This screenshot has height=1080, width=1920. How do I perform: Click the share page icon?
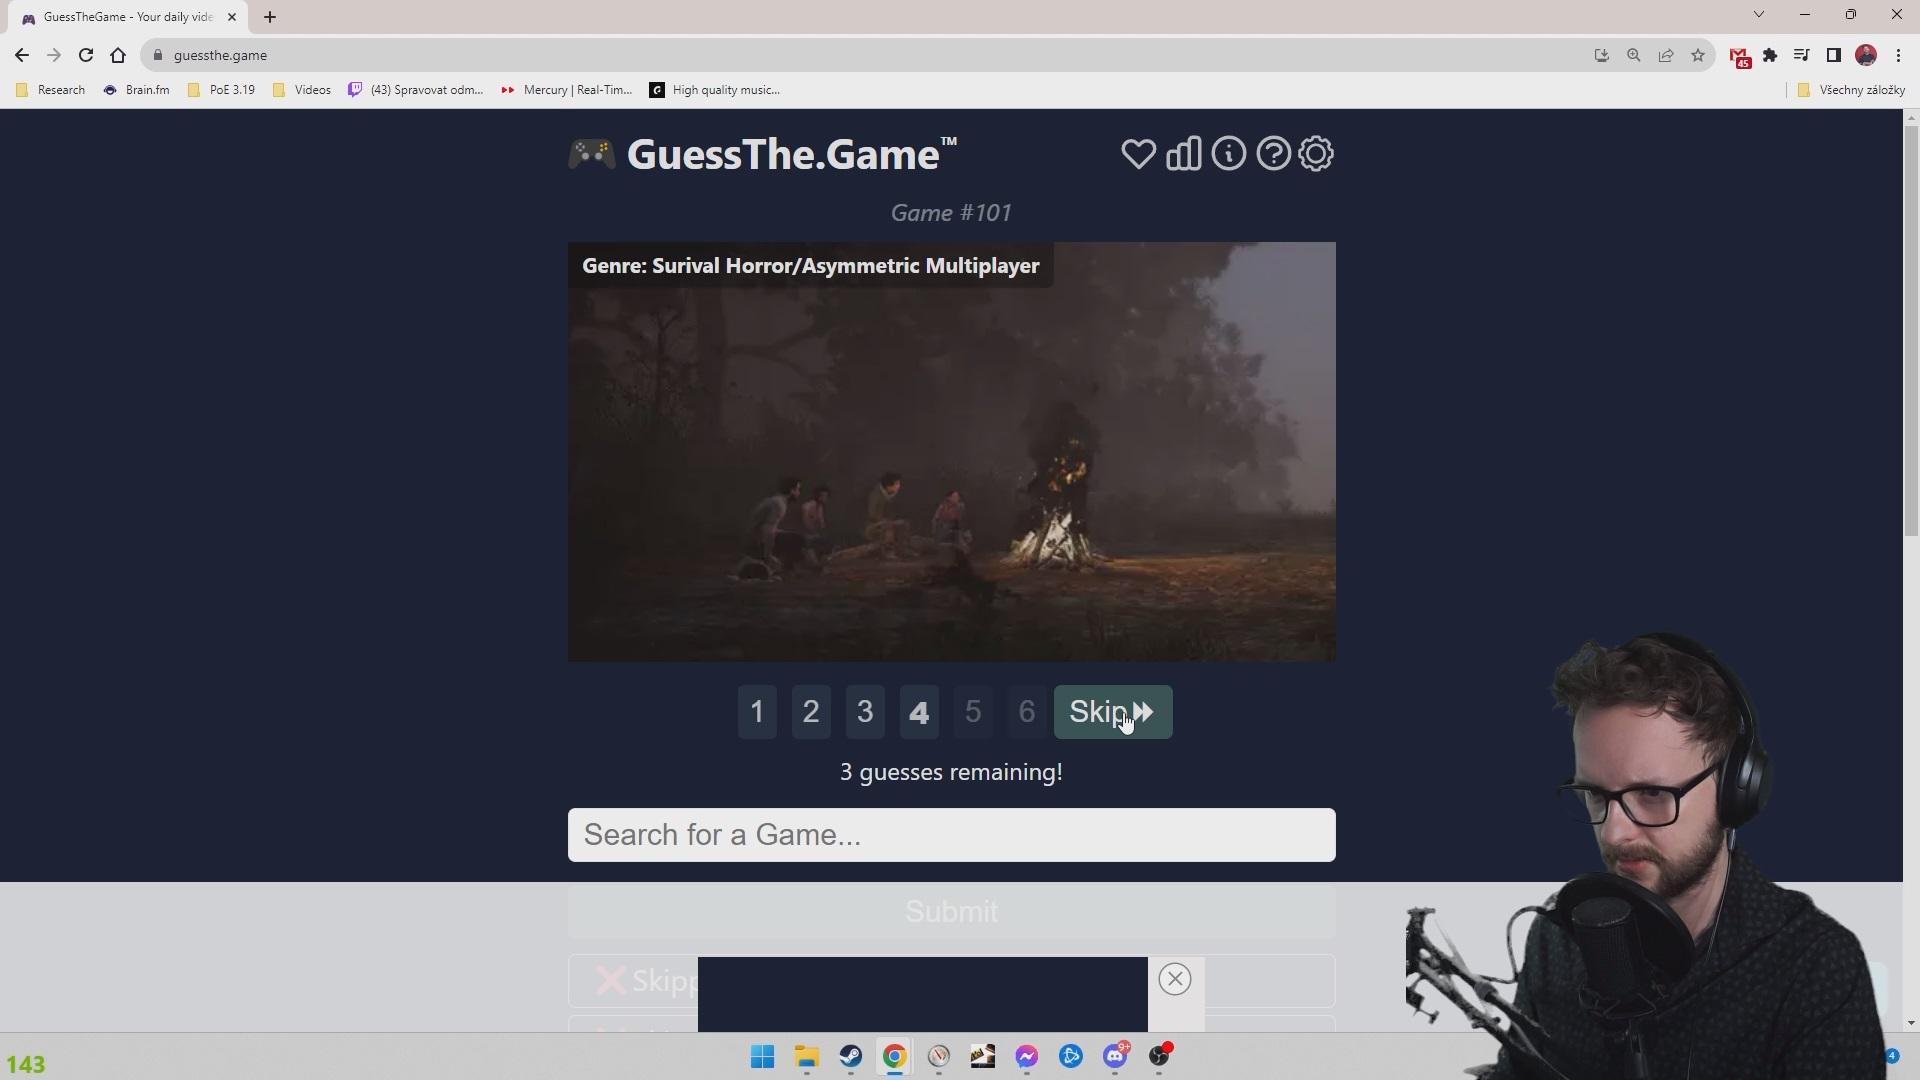[x=1666, y=55]
